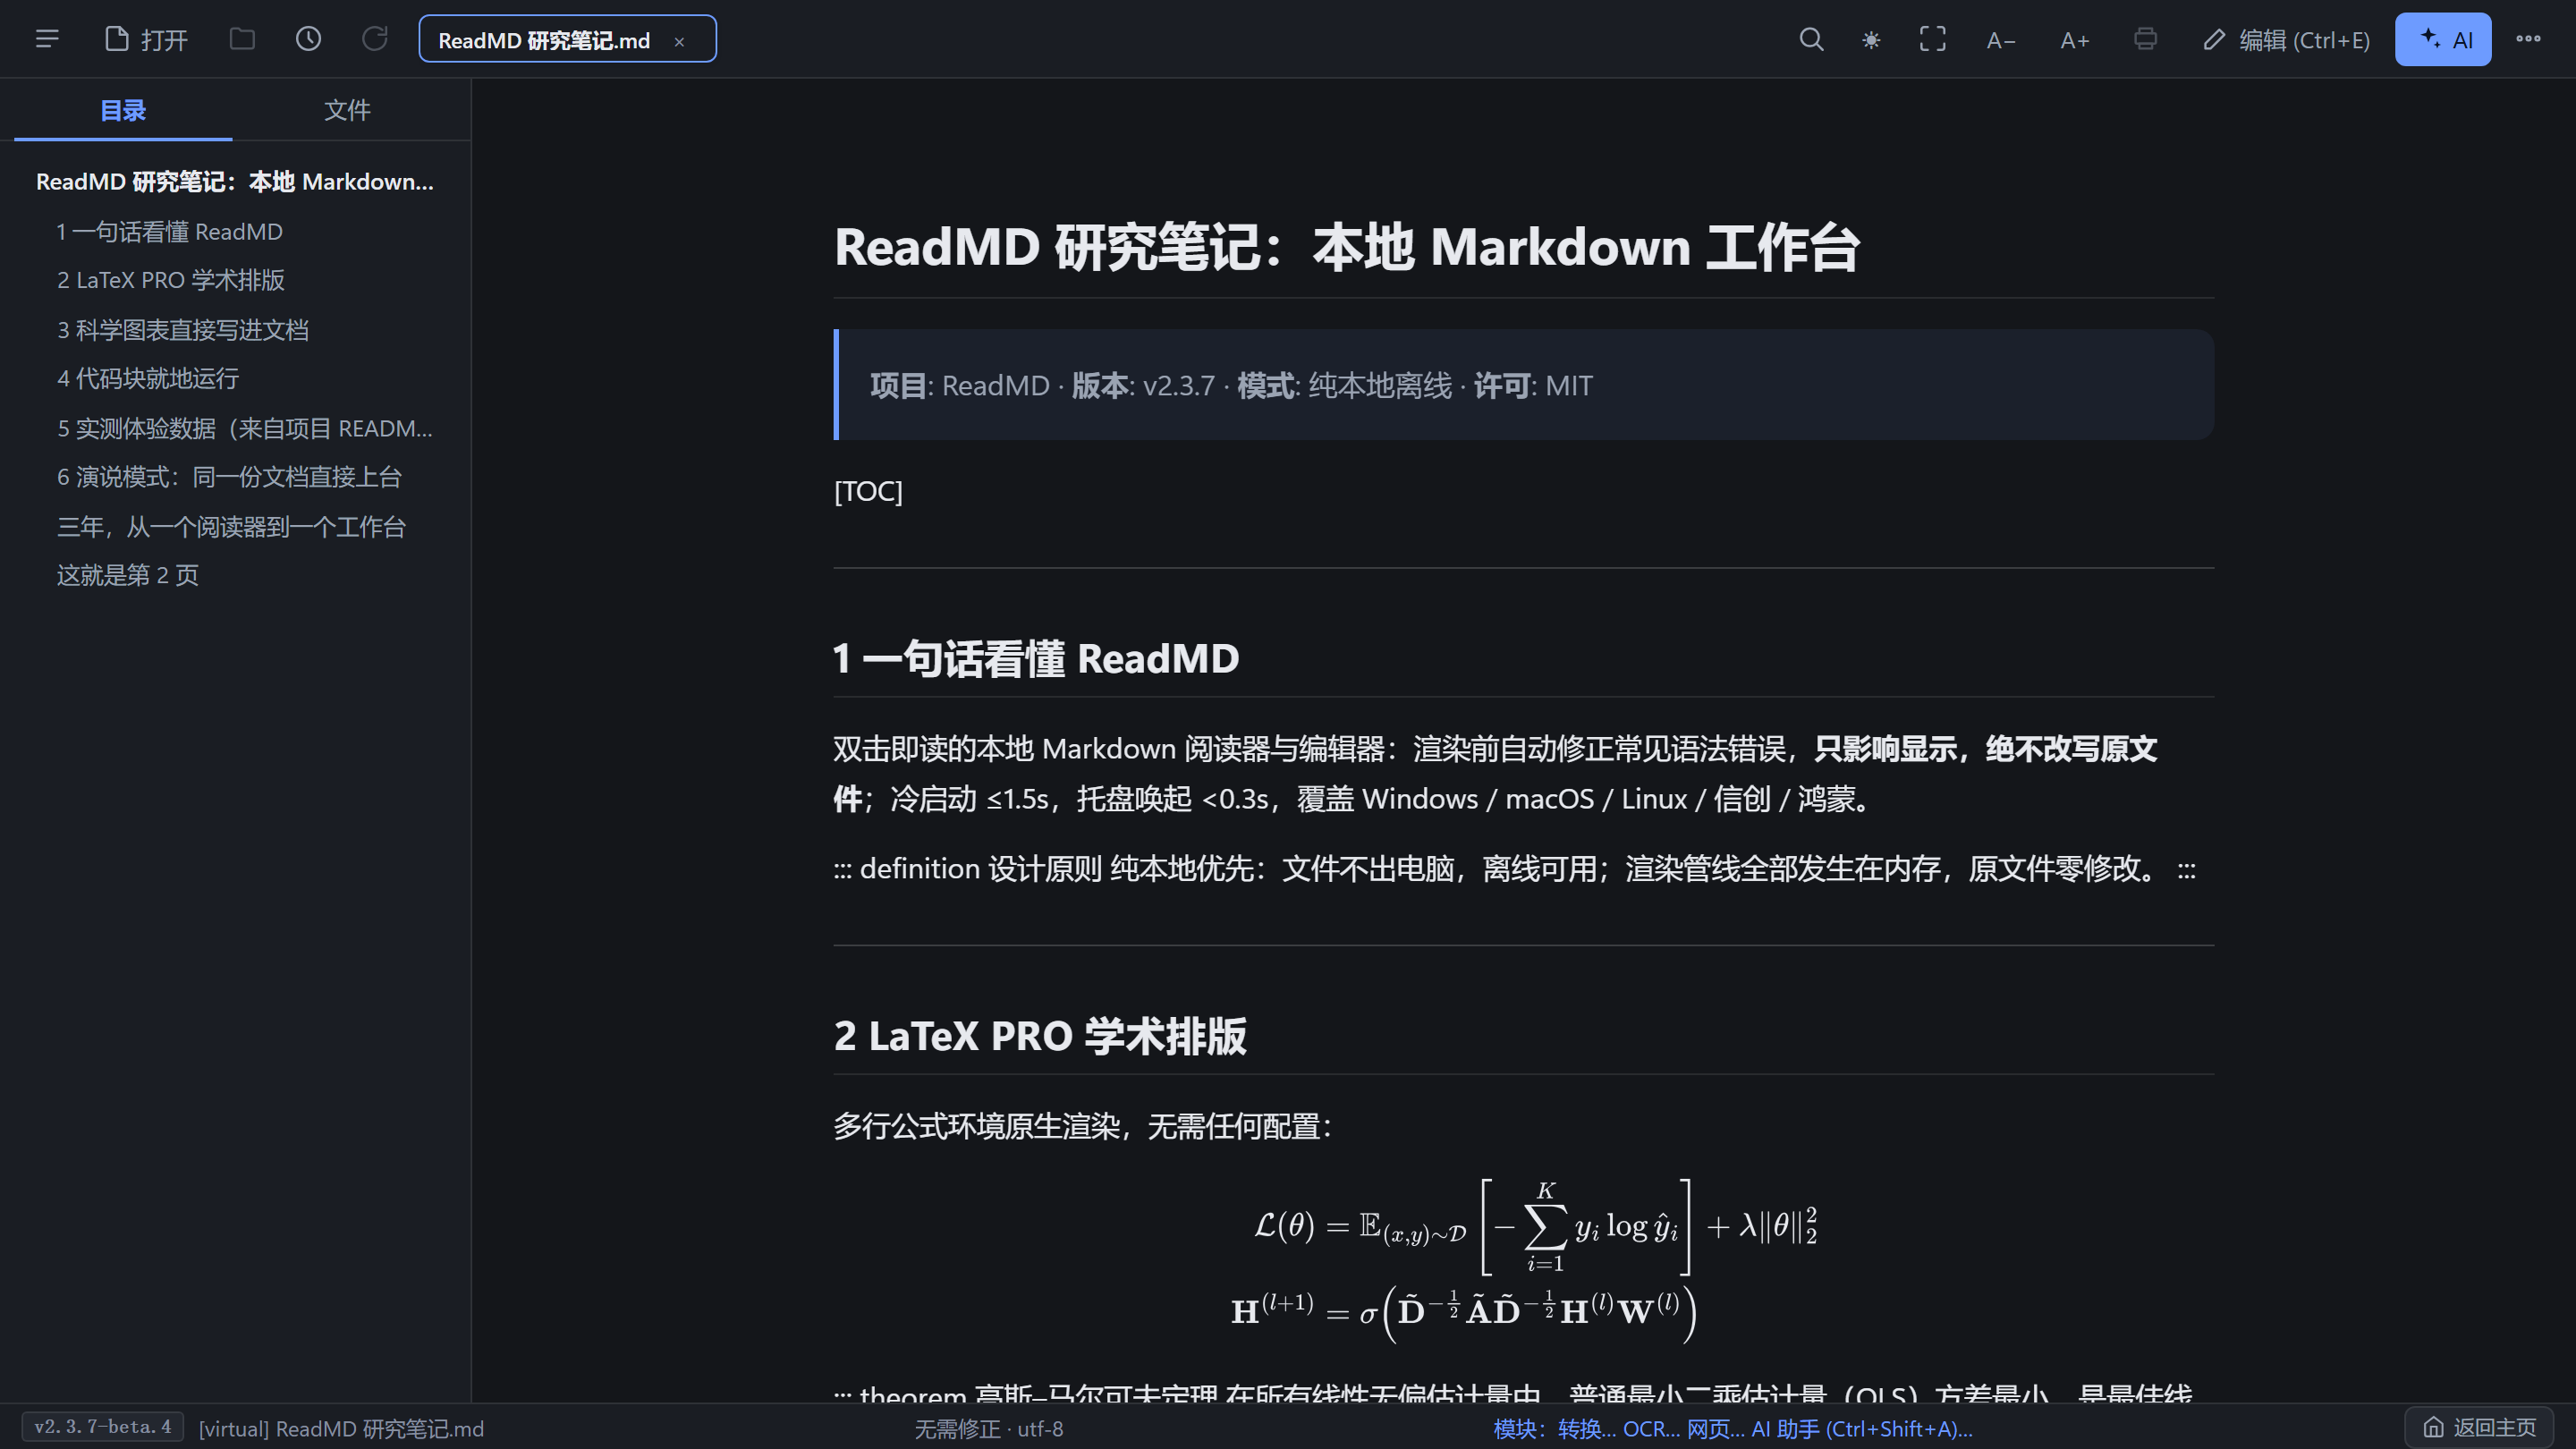
Task: Click the [TOC] text in document
Action: tap(868, 491)
